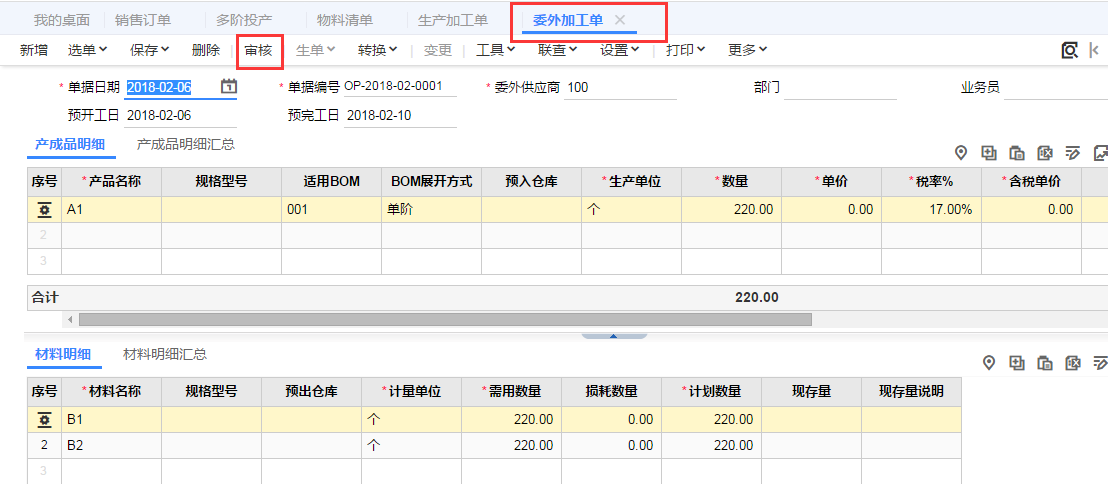Click the batch edit pencil icon above product table
This screenshot has height=484, width=1108.
coord(1073,153)
